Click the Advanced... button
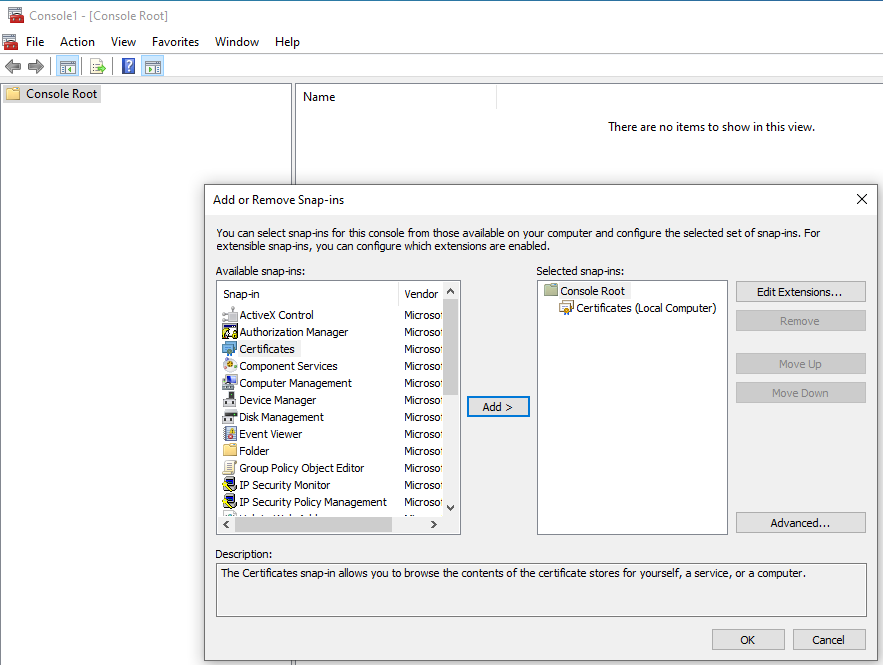 point(800,523)
